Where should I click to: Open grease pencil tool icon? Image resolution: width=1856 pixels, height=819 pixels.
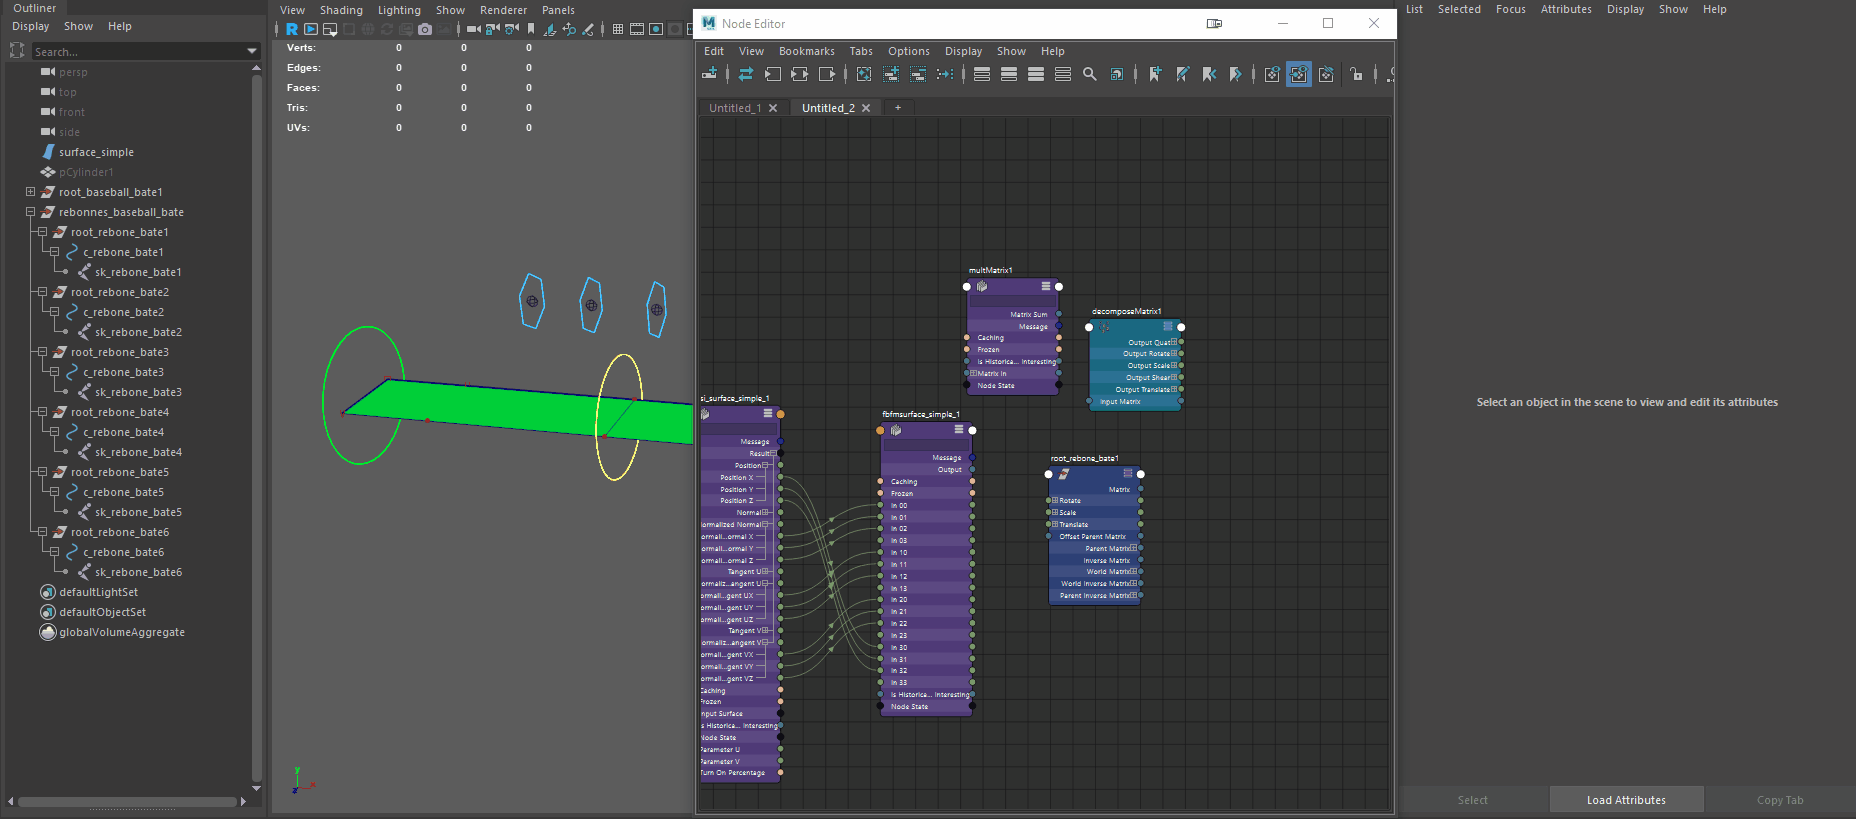coord(588,29)
